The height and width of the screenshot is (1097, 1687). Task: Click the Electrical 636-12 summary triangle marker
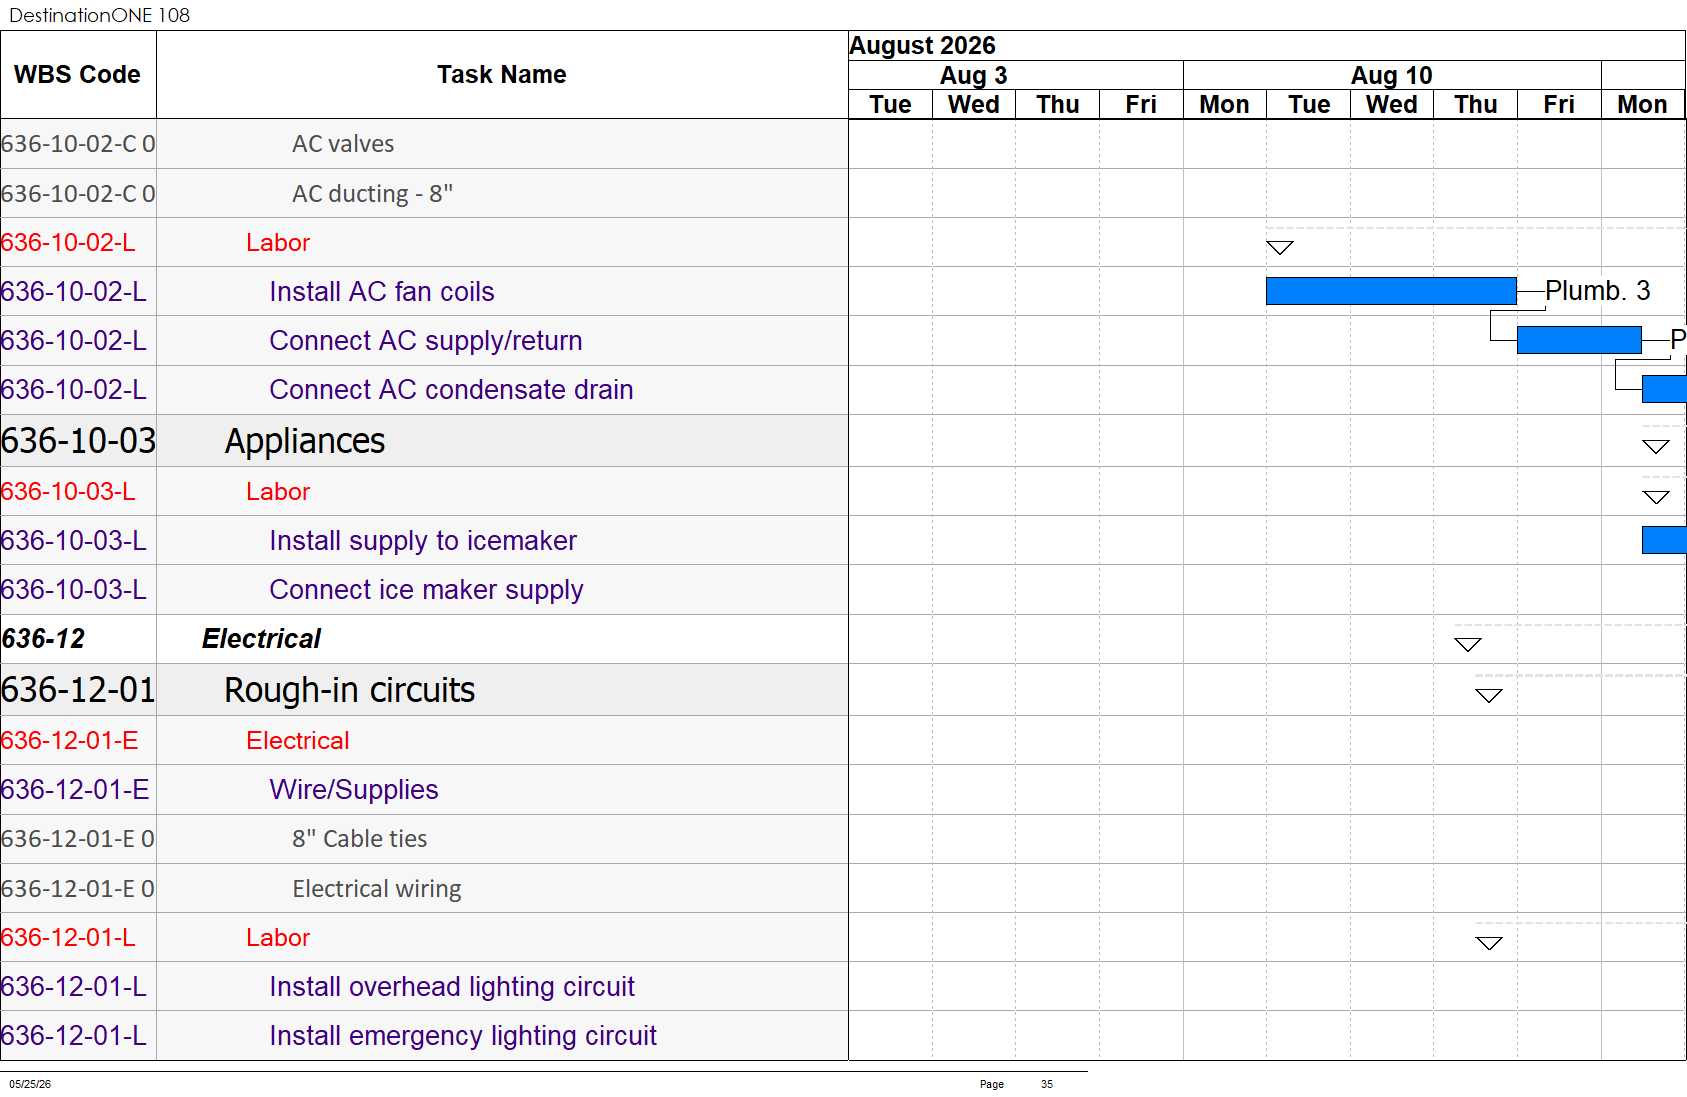(x=1468, y=644)
